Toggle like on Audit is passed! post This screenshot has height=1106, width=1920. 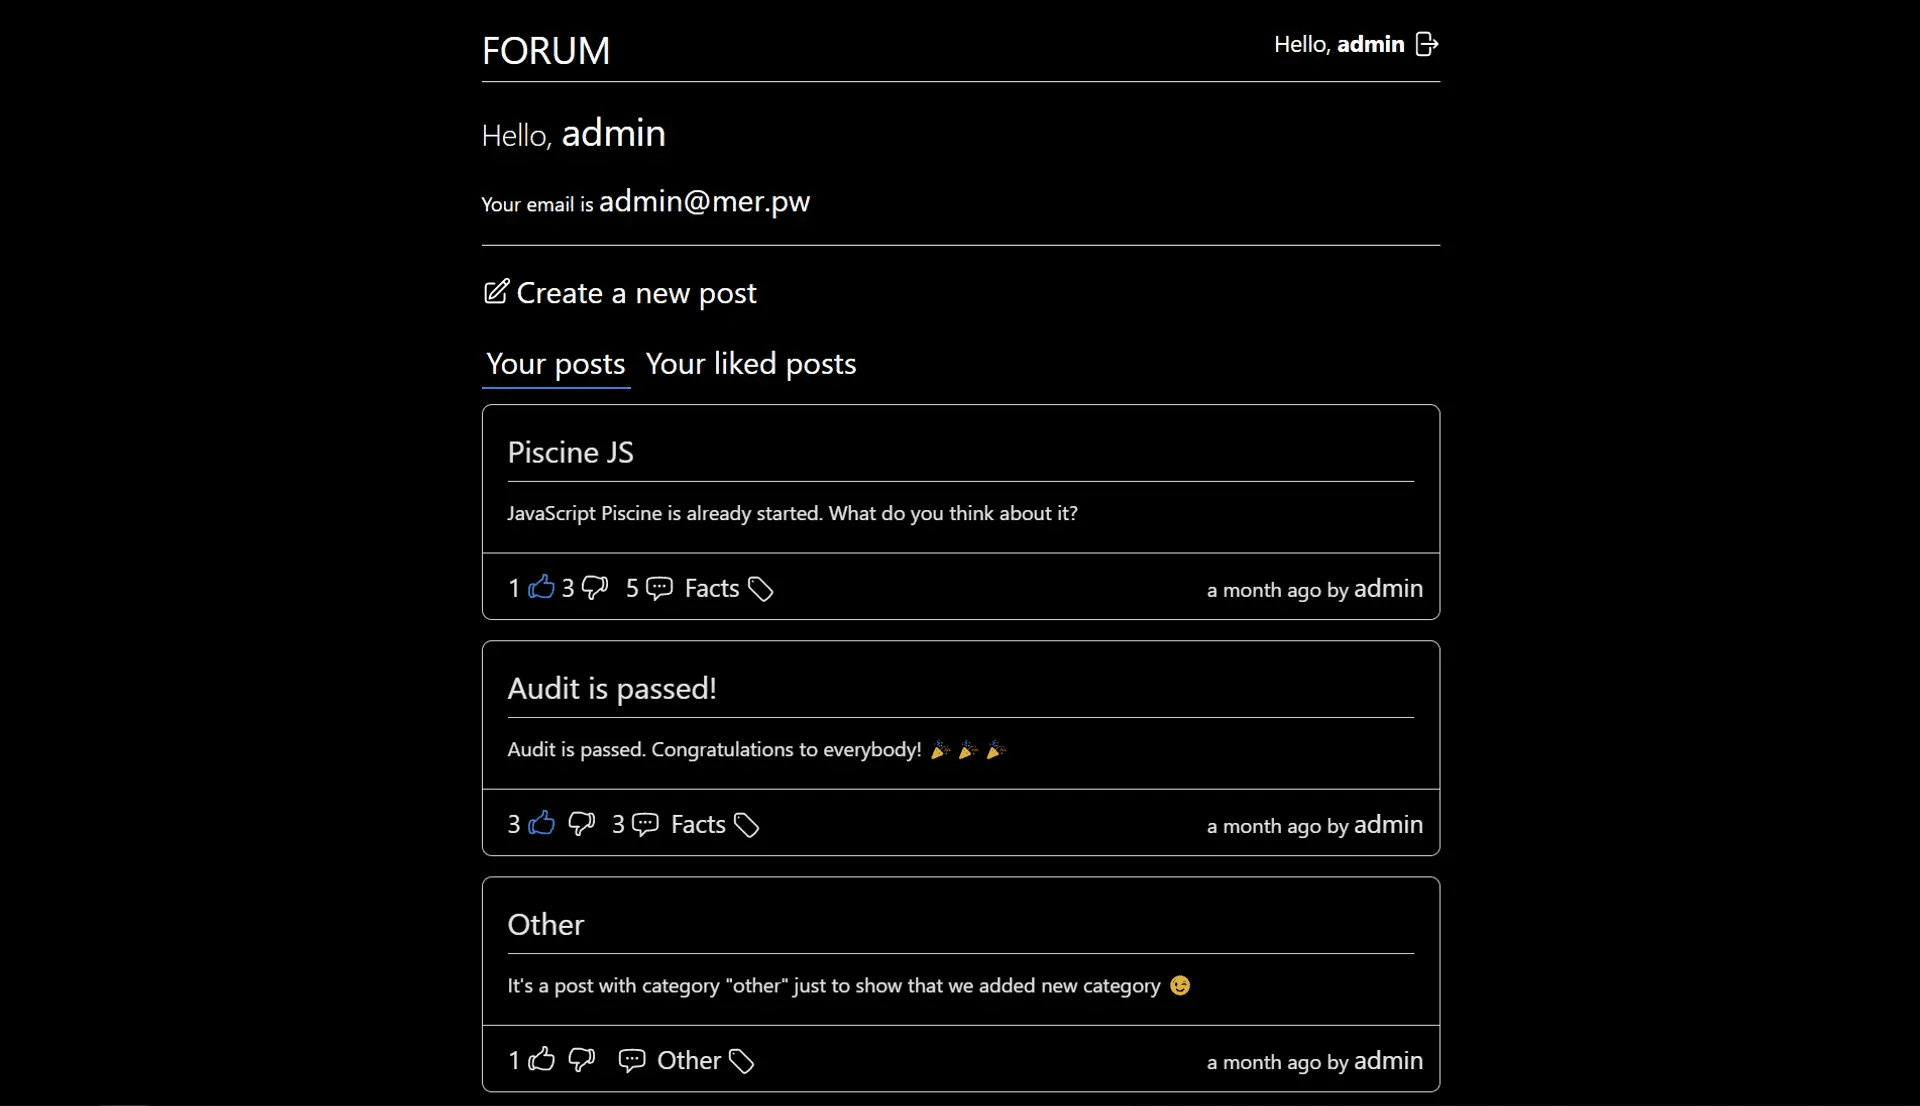pyautogui.click(x=541, y=823)
